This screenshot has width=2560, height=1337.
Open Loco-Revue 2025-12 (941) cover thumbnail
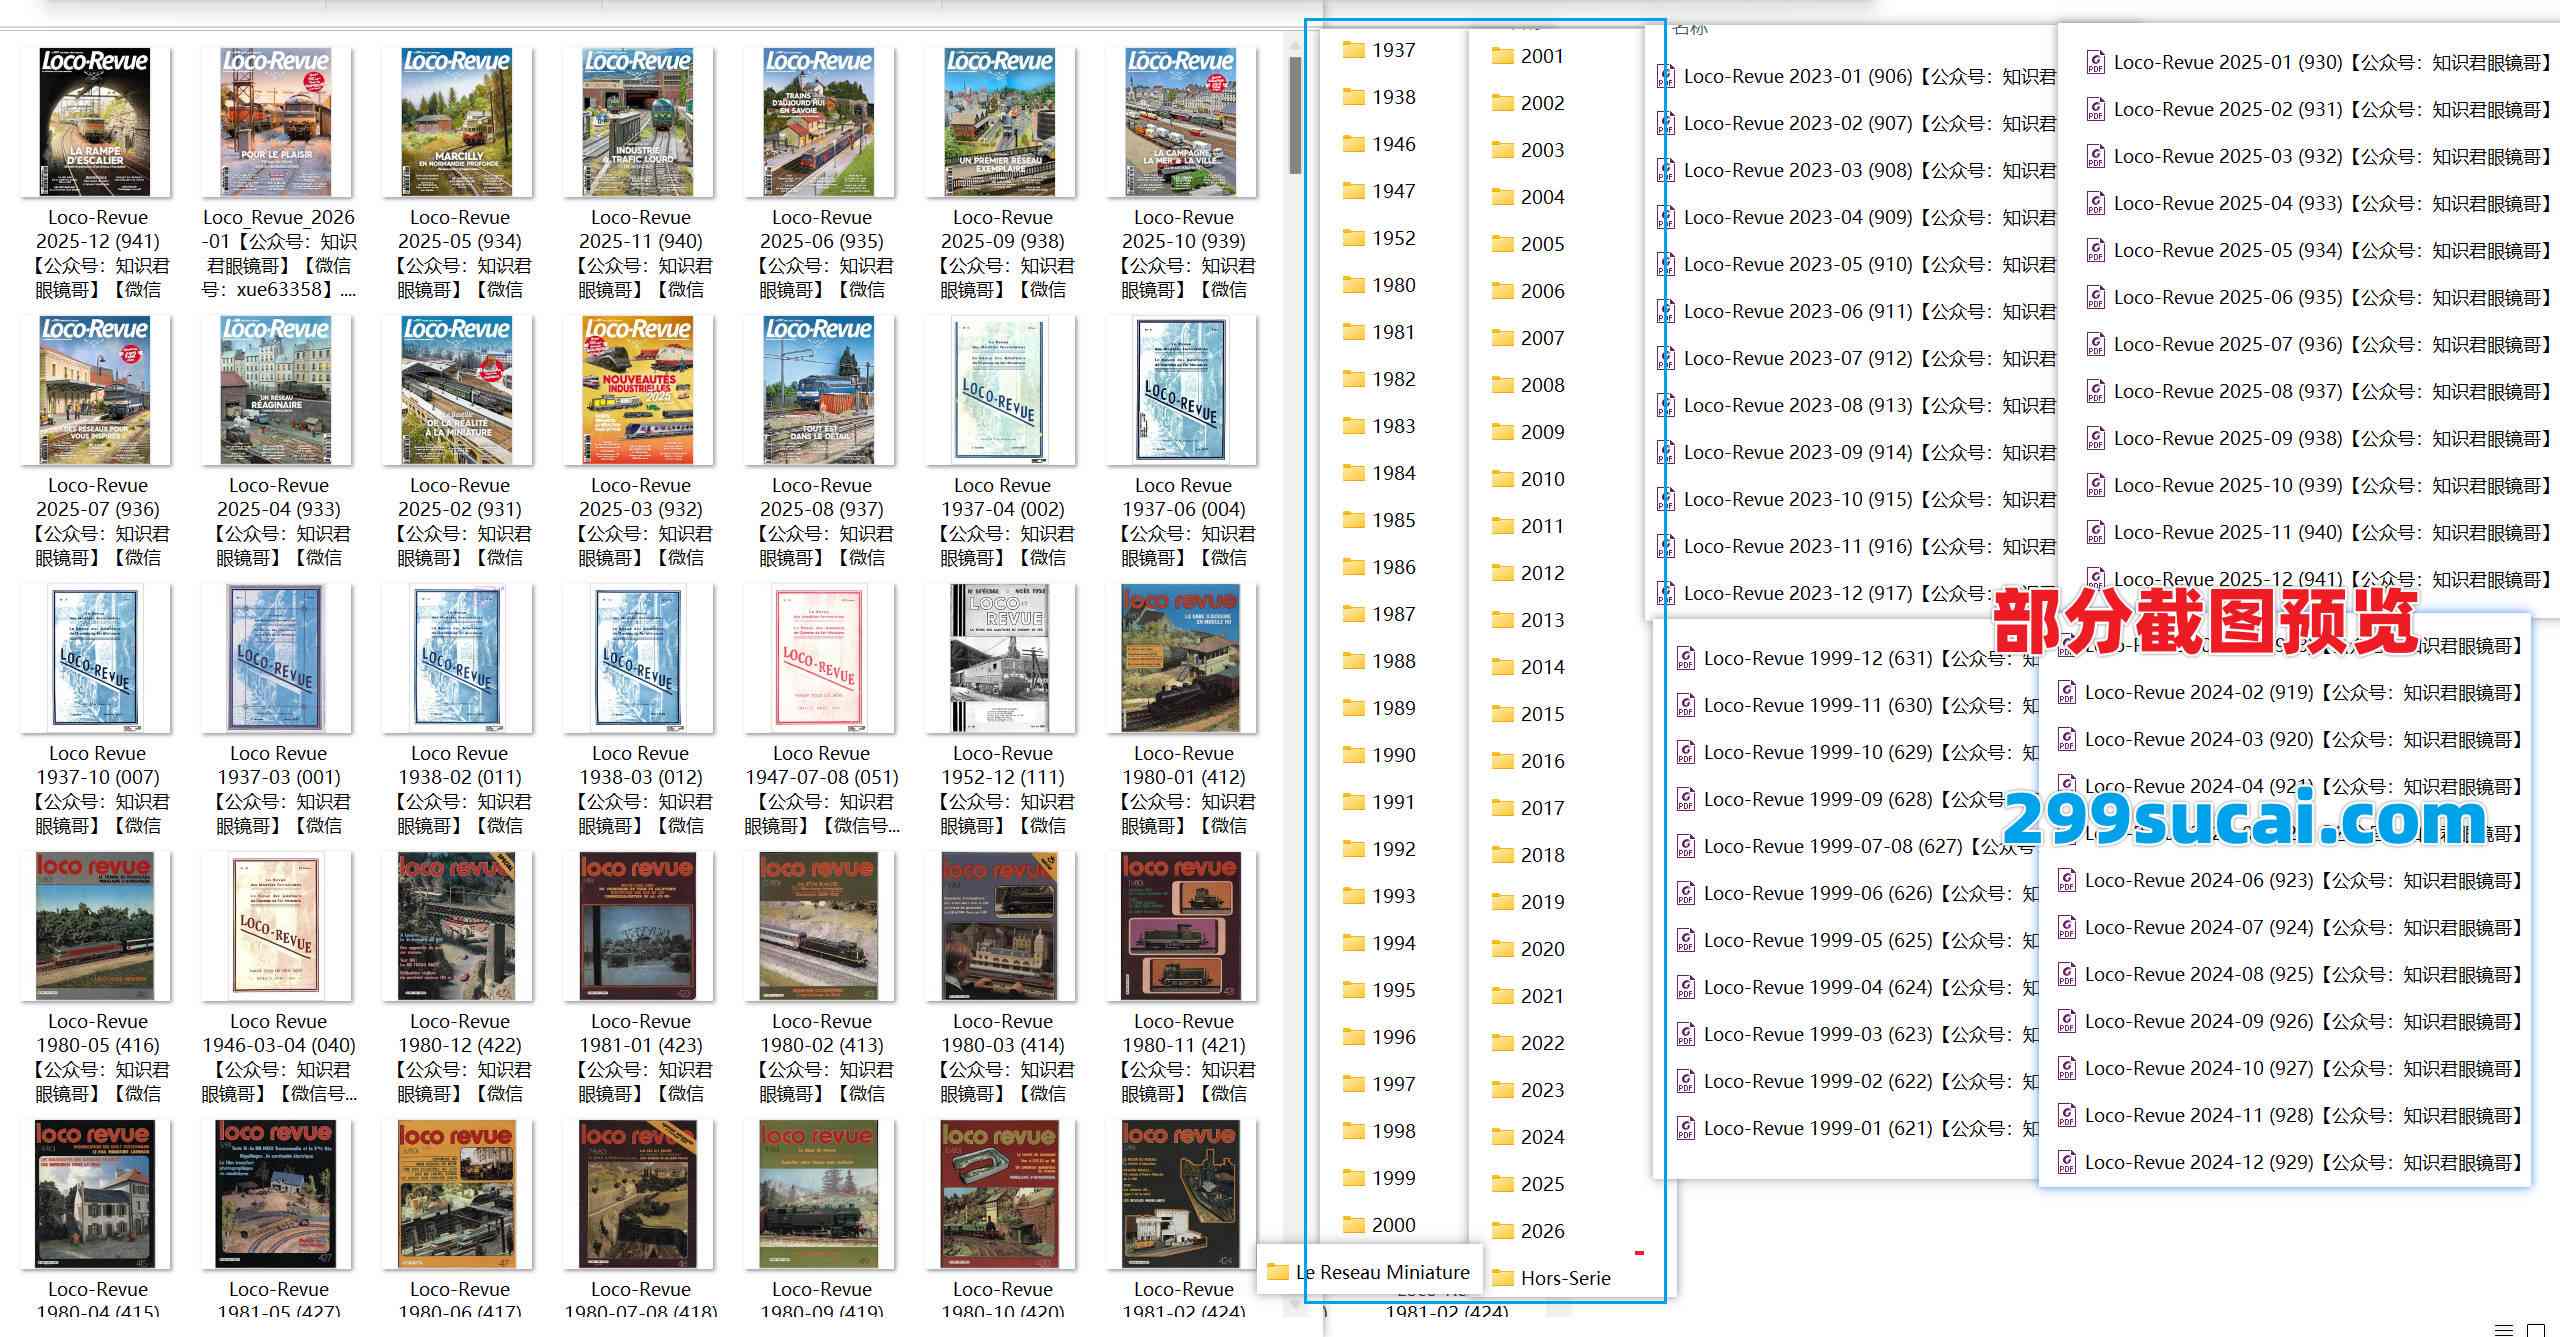(x=96, y=122)
